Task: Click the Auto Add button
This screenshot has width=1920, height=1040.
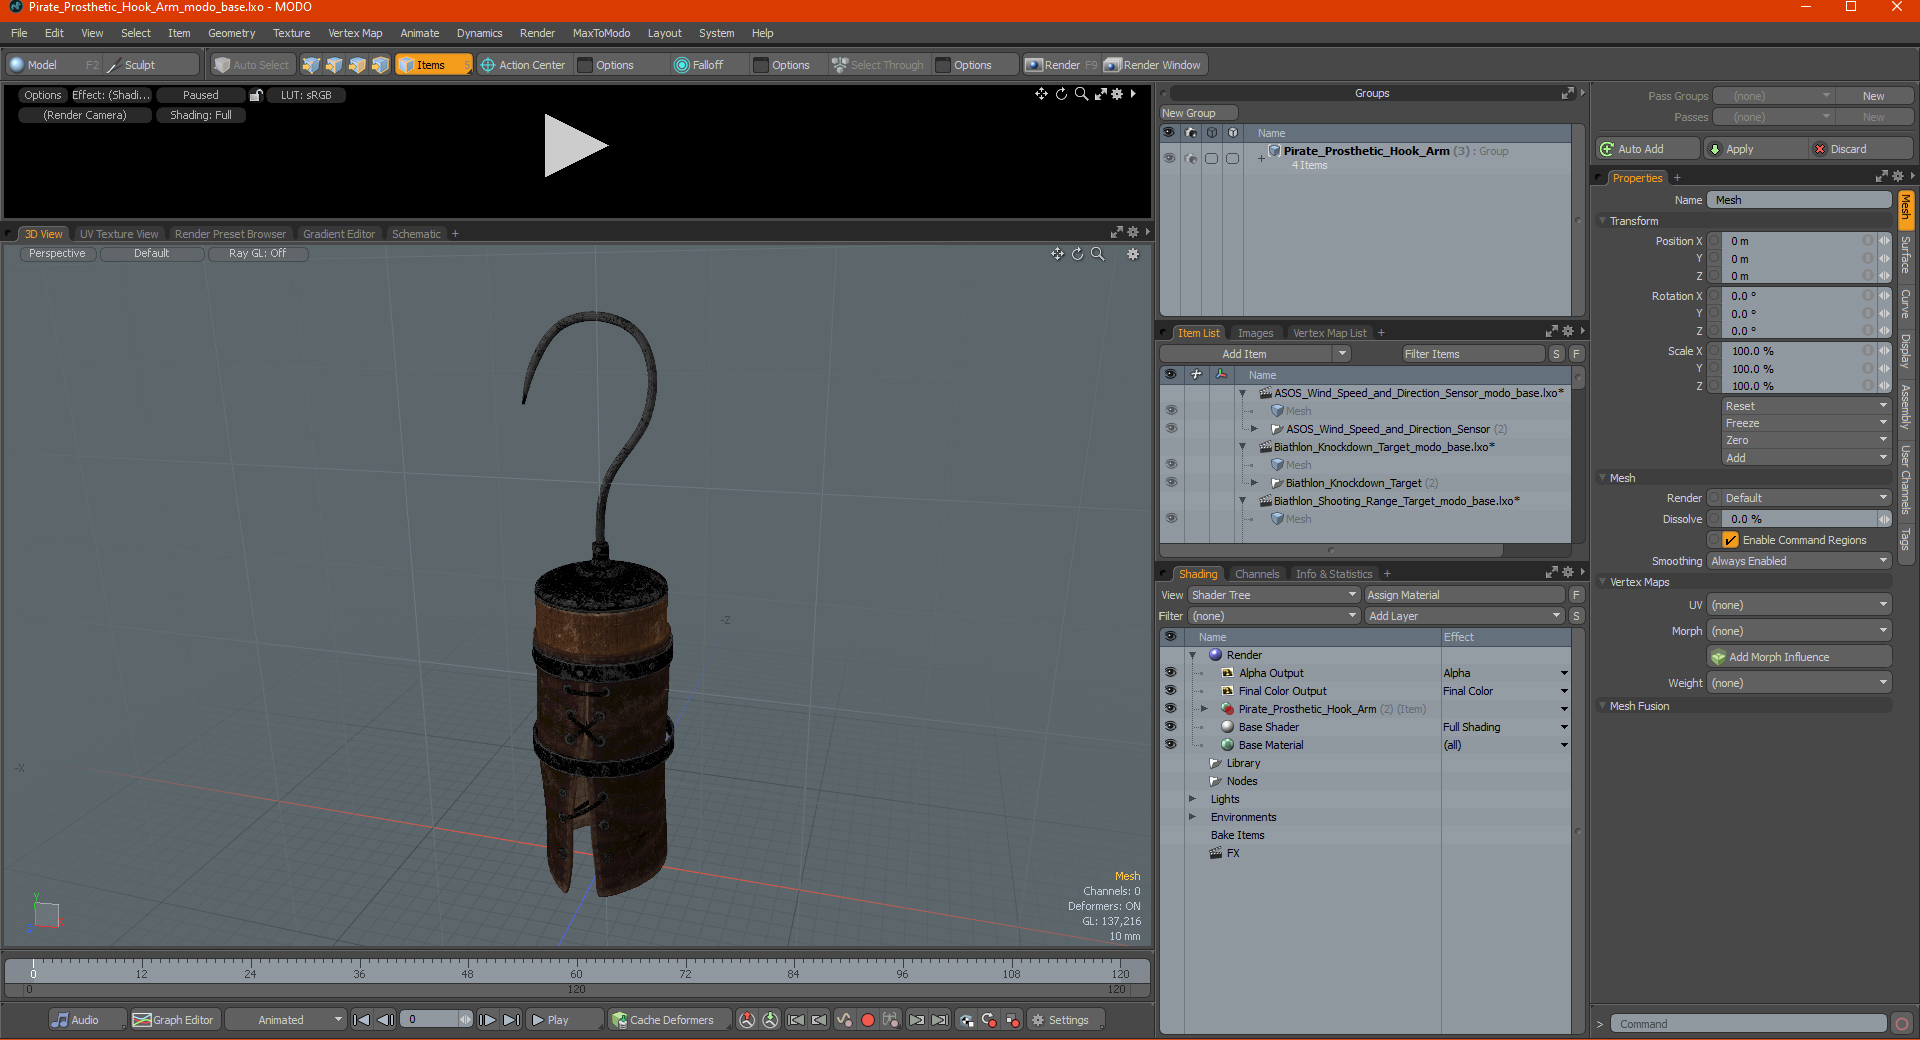Action: point(1648,149)
